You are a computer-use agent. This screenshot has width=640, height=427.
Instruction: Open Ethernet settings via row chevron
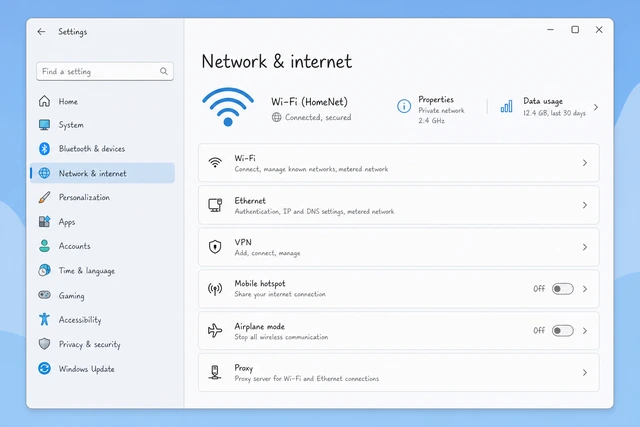pyautogui.click(x=584, y=205)
